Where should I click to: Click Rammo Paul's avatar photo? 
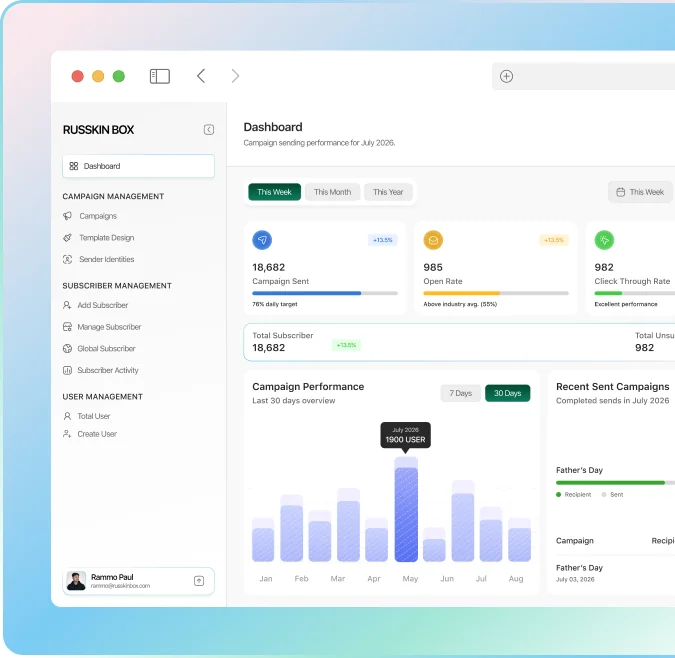click(76, 581)
